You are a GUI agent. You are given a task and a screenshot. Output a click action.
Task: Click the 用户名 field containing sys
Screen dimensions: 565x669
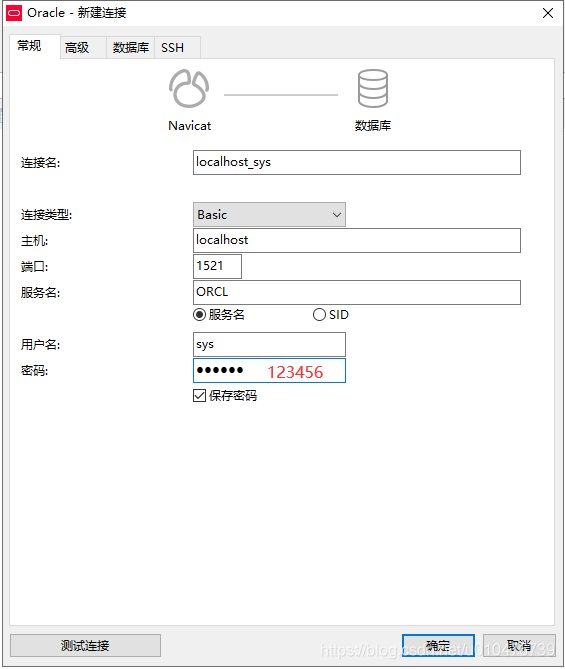269,345
